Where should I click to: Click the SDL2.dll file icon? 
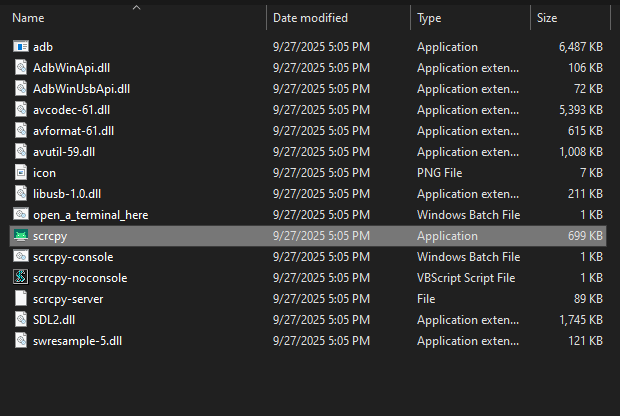[x=21, y=320]
